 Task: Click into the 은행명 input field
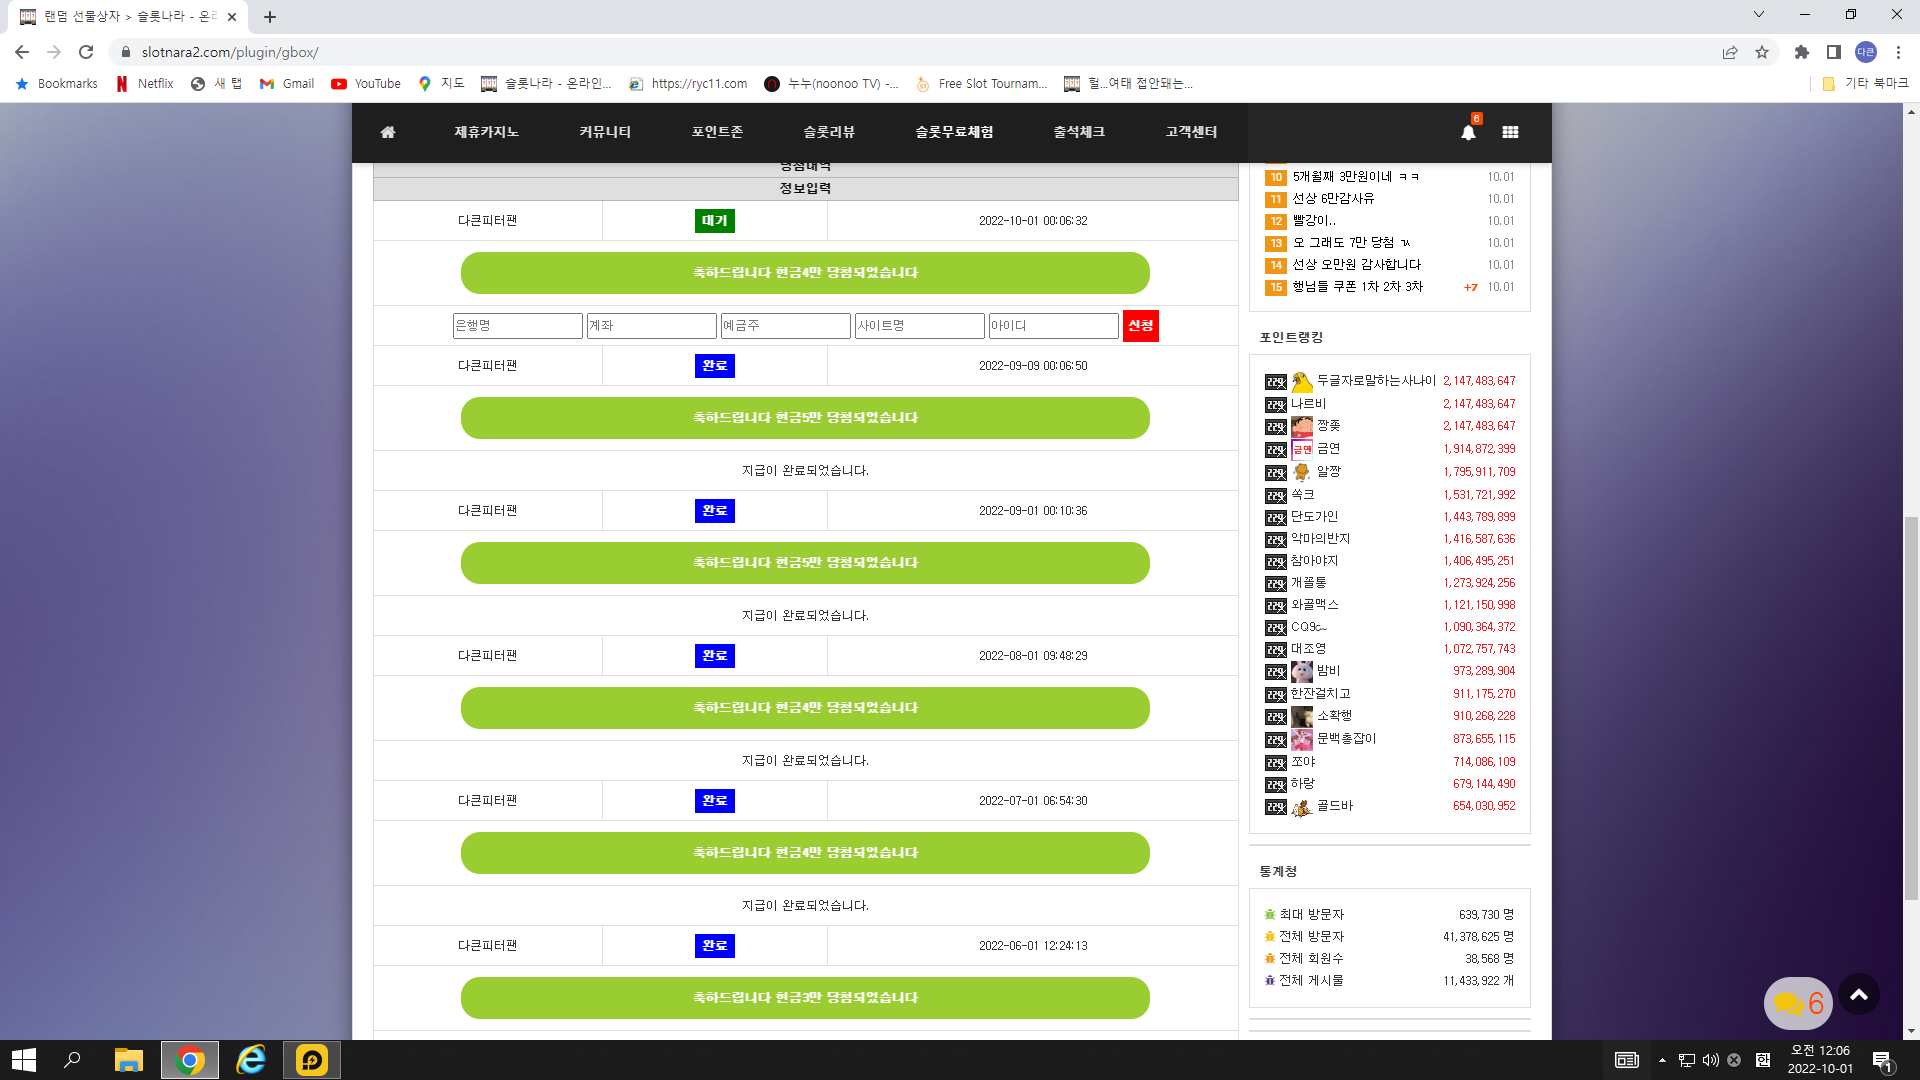(x=518, y=326)
